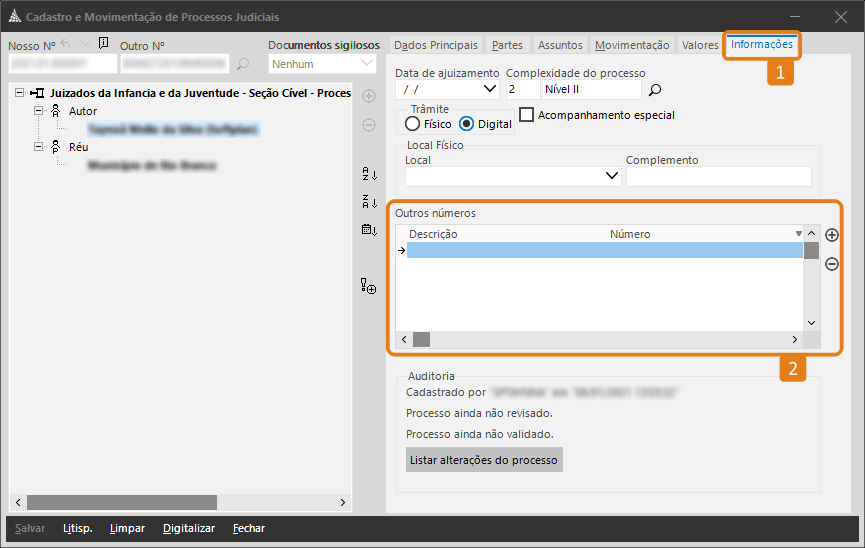Viewport: 865px width, 548px height.
Task: Open the search magnifier for Complexidade do processo
Action: [656, 90]
